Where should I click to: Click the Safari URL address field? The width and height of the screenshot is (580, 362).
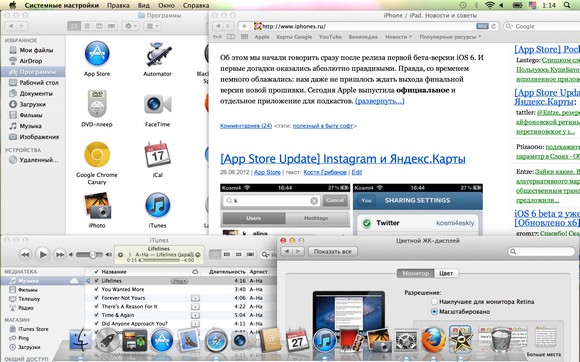(364, 26)
